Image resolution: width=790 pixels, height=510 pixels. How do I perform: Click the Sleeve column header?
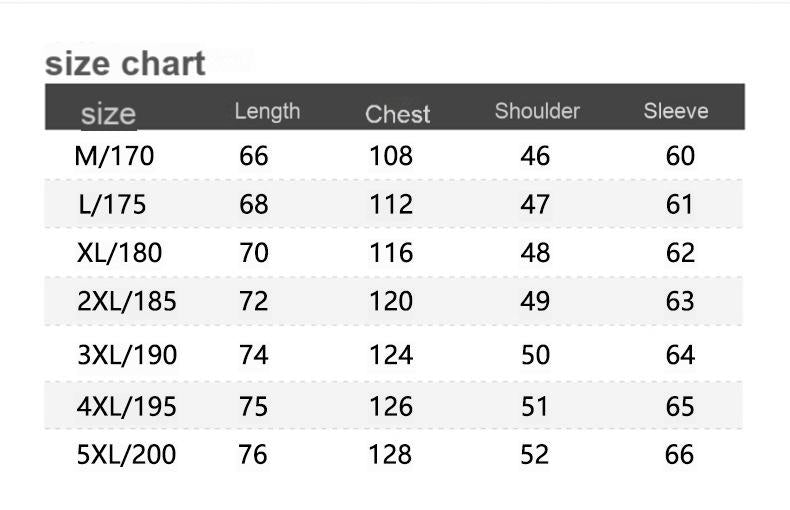676,111
